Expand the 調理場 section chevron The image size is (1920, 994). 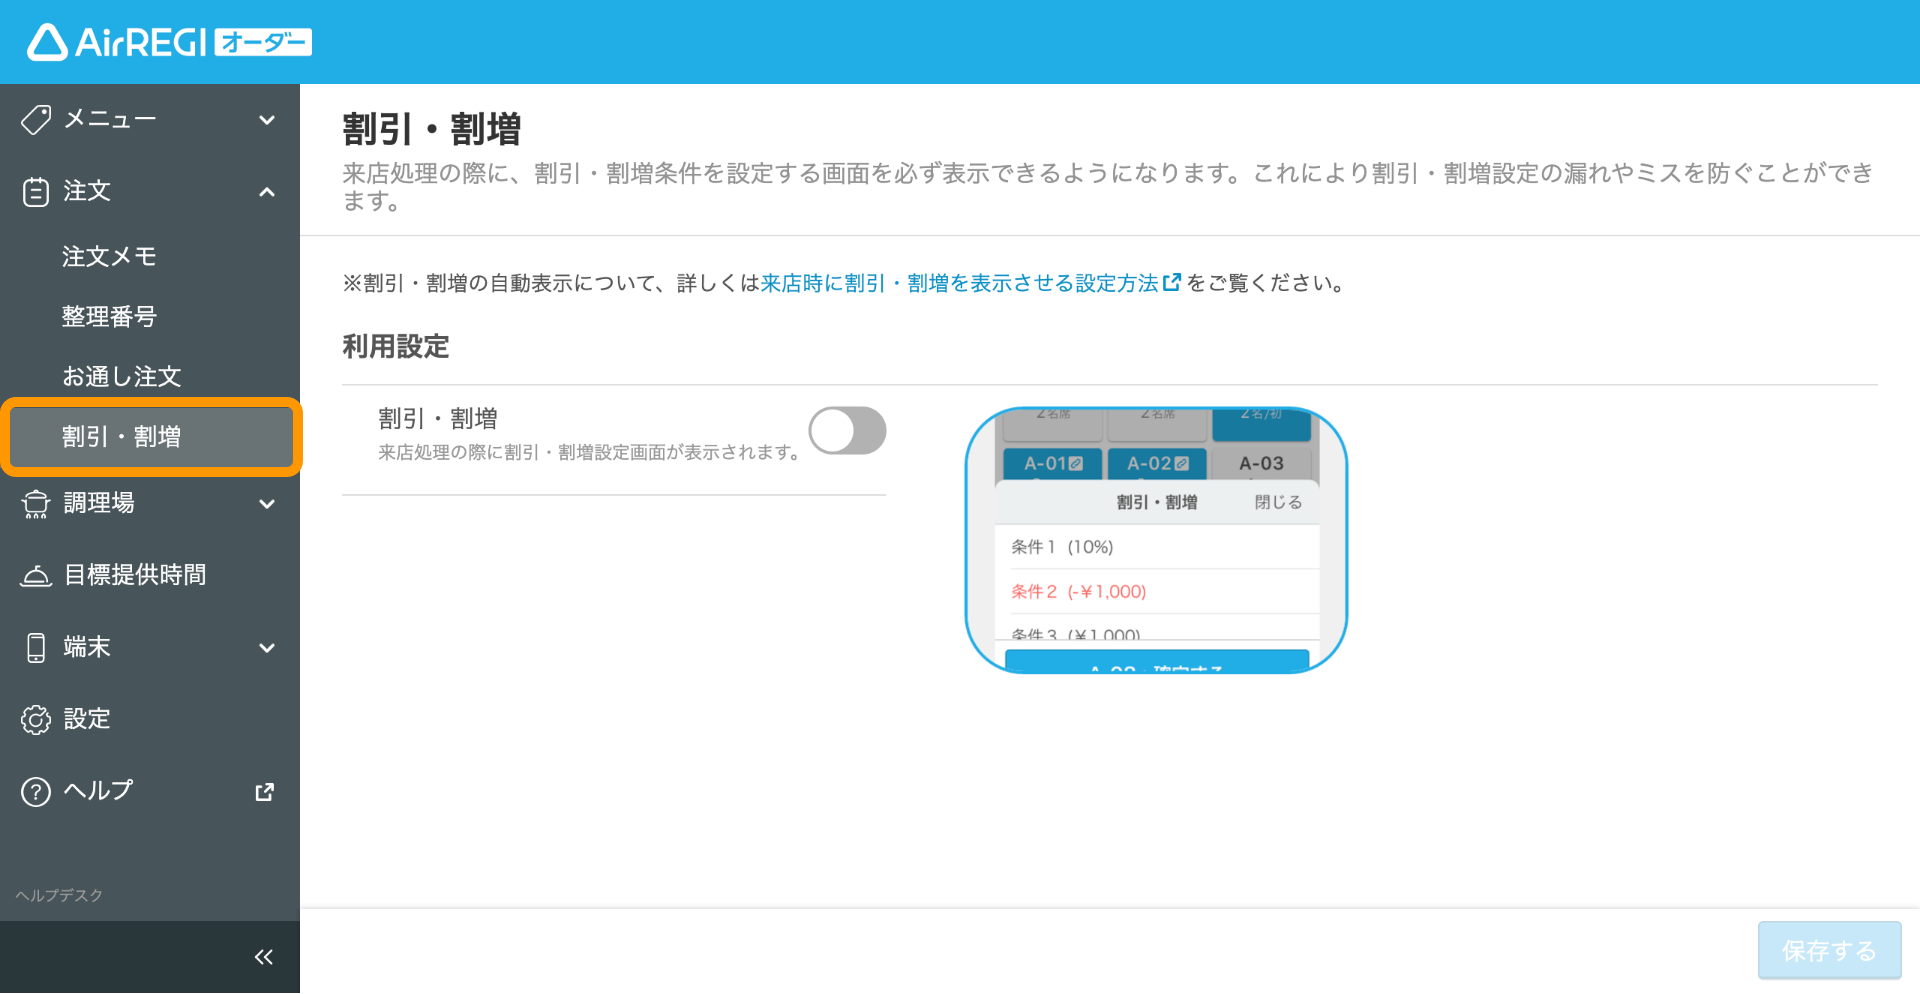coord(267,504)
